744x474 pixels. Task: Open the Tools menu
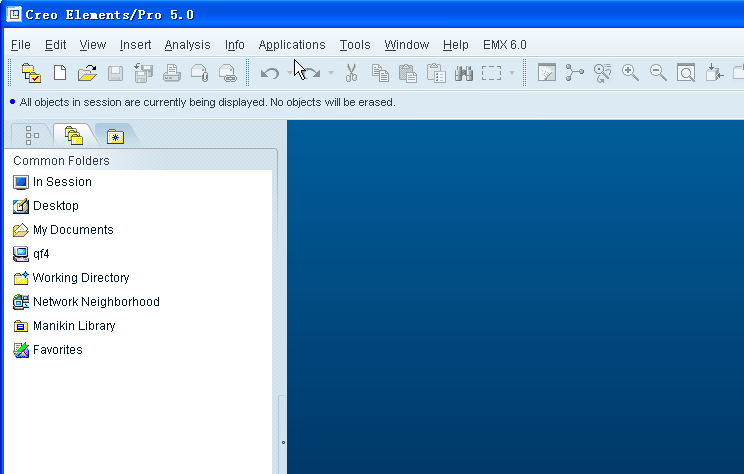click(x=355, y=45)
